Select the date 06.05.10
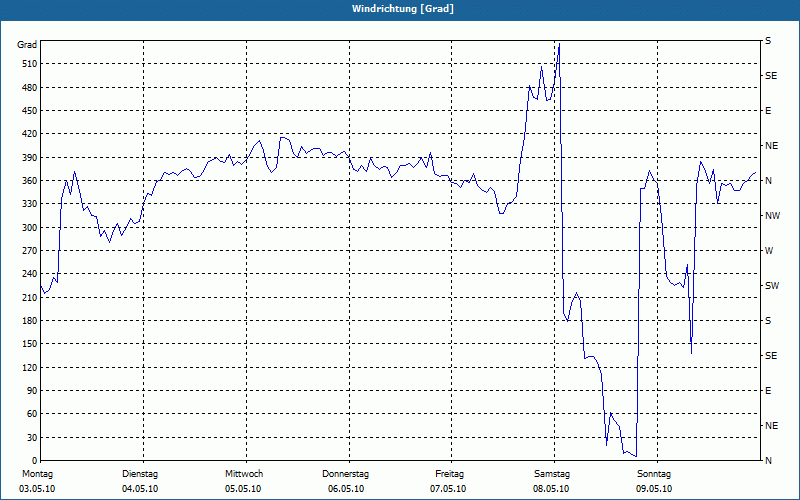The image size is (800, 500). click(346, 489)
